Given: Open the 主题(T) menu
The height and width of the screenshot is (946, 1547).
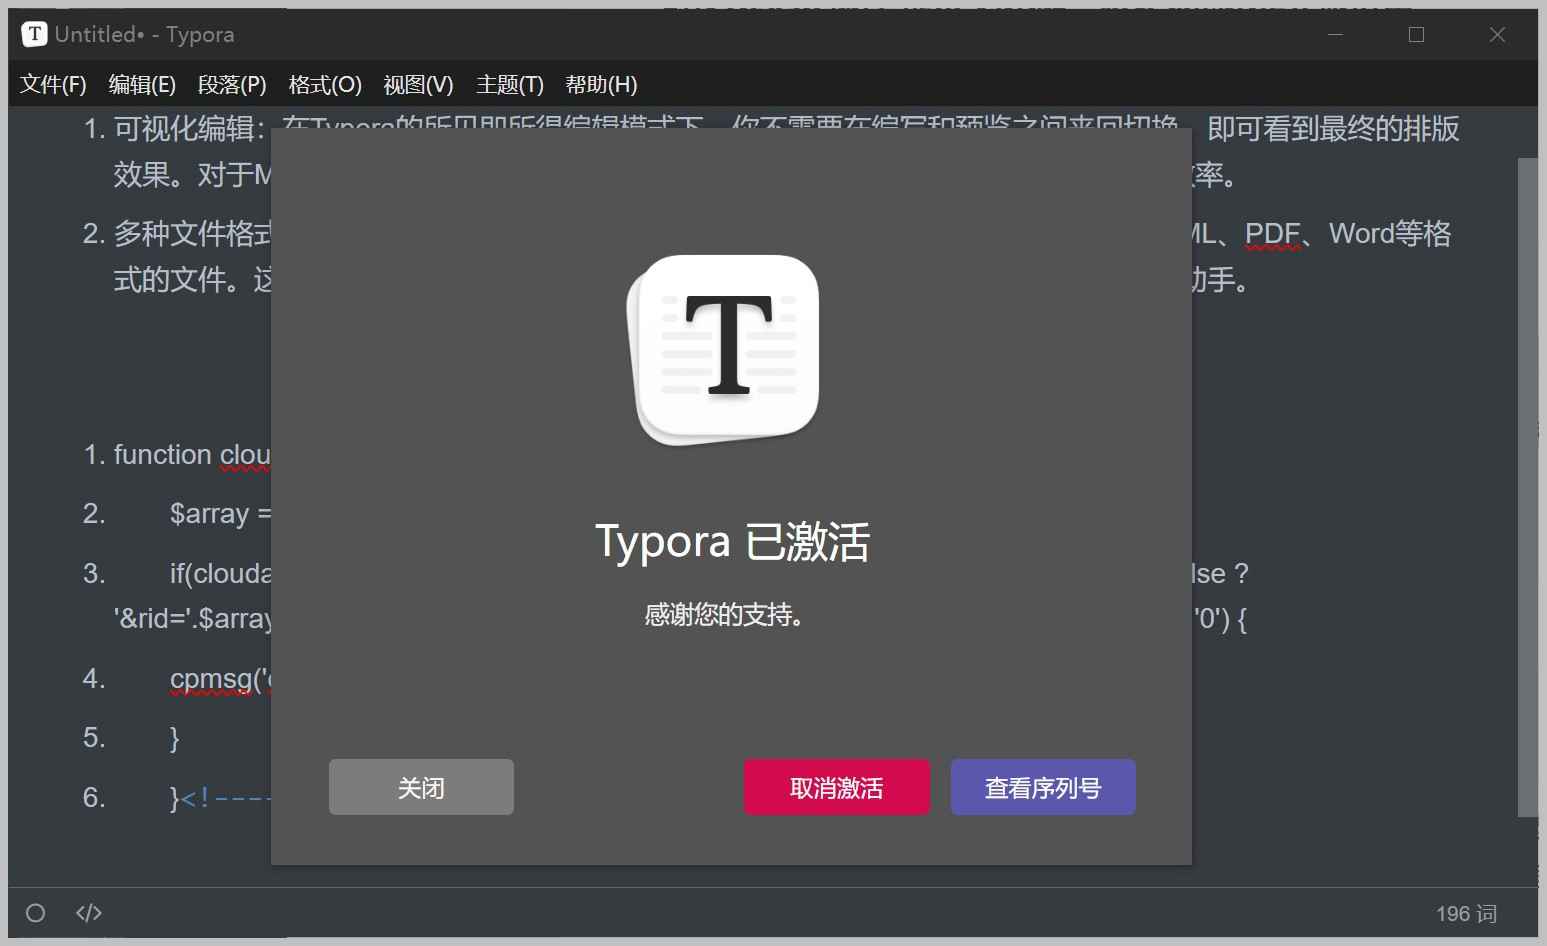Looking at the screenshot, I should (510, 85).
